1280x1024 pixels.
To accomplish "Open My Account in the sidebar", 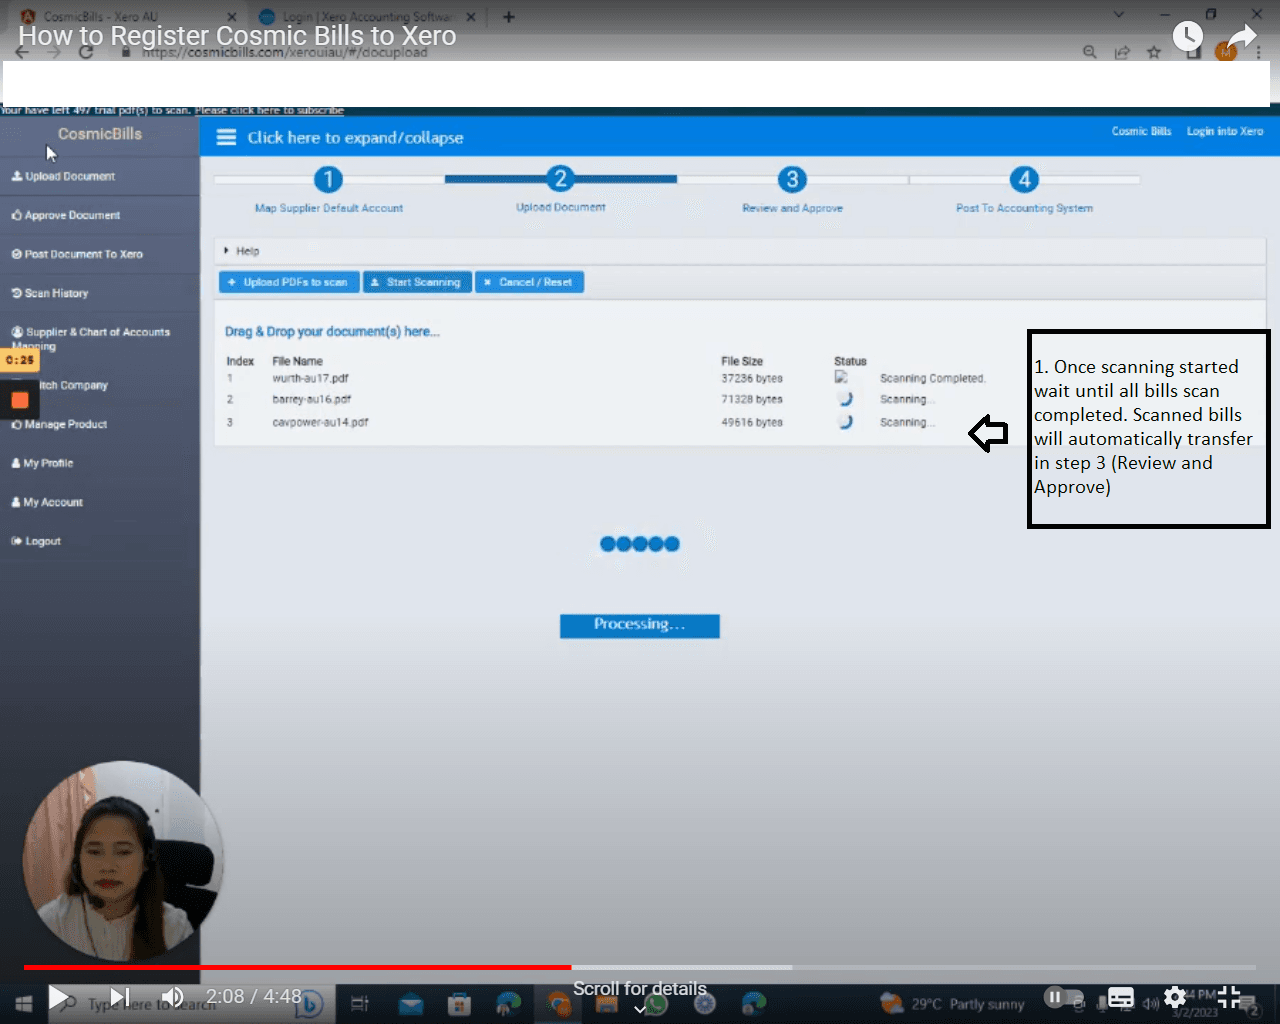I will (47, 502).
